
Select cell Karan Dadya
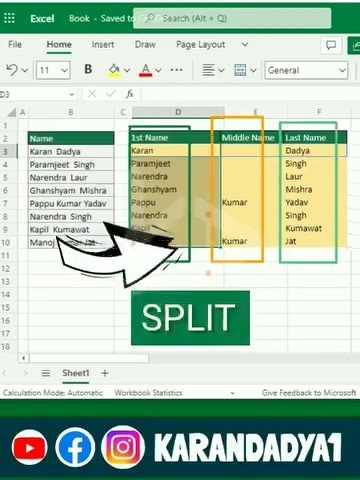71,152
